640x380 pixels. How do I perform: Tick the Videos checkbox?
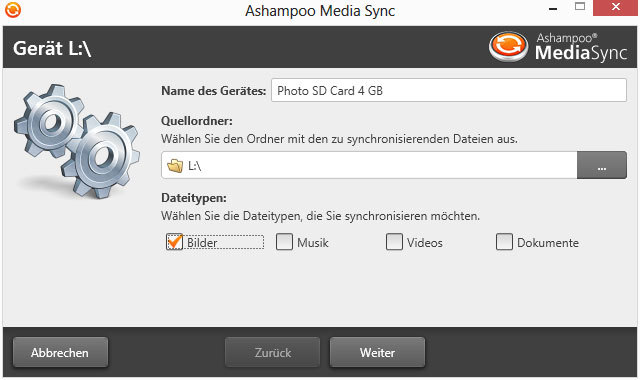click(x=394, y=242)
